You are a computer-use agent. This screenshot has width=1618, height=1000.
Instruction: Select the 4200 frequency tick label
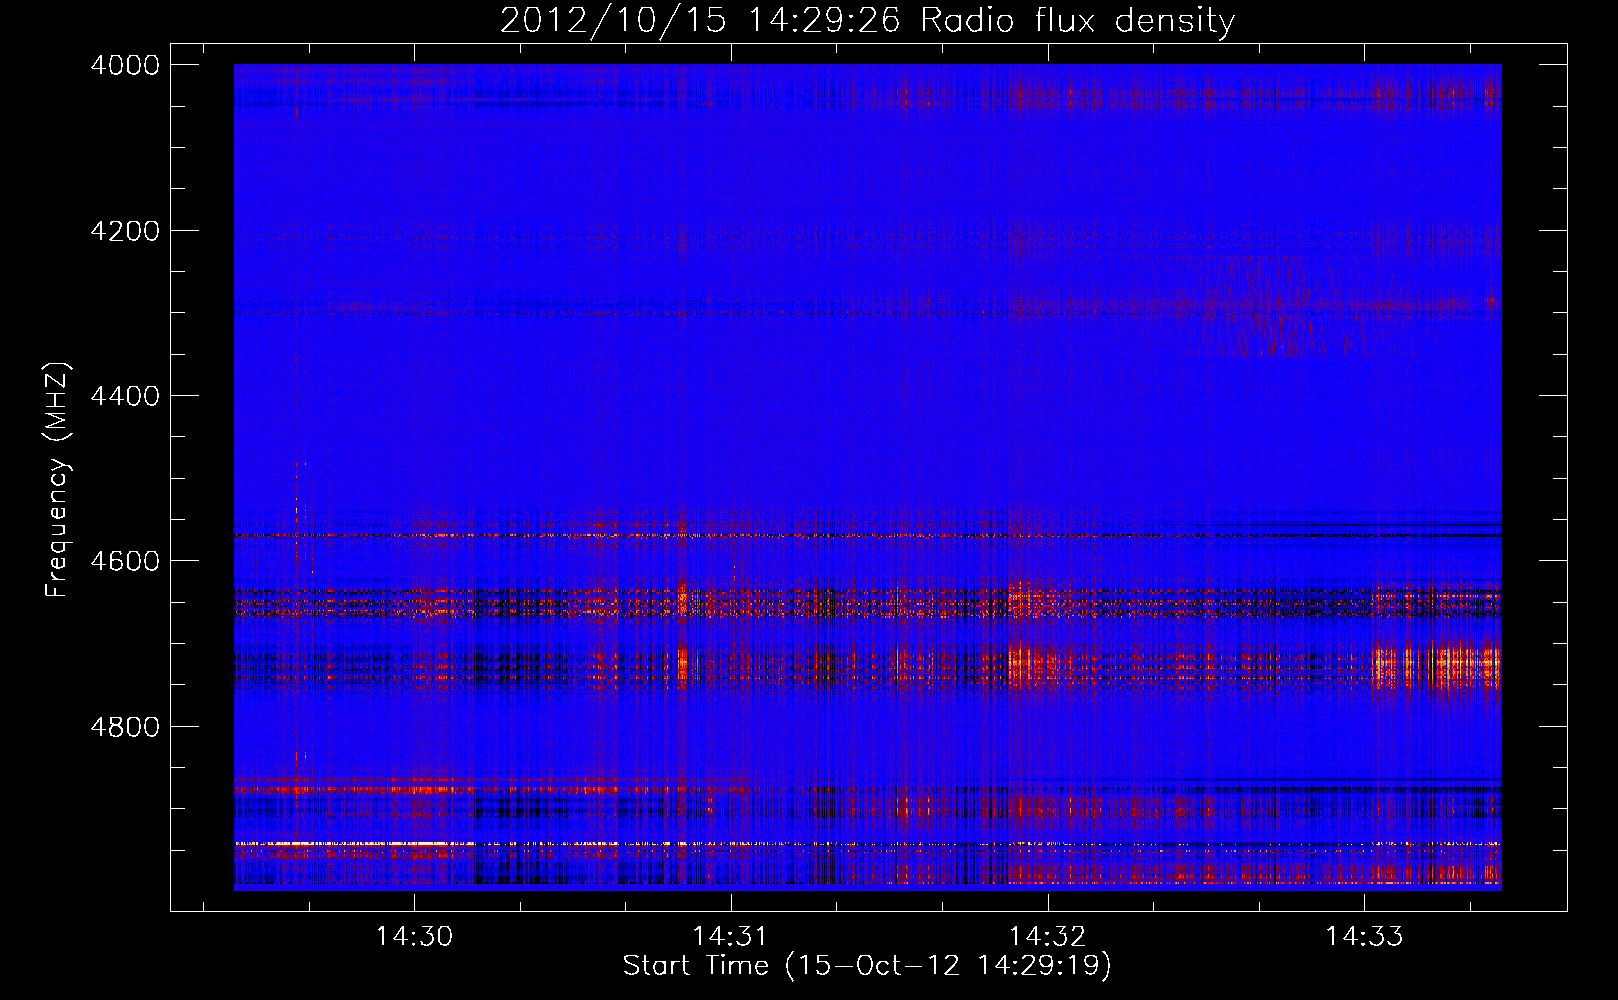click(x=125, y=231)
